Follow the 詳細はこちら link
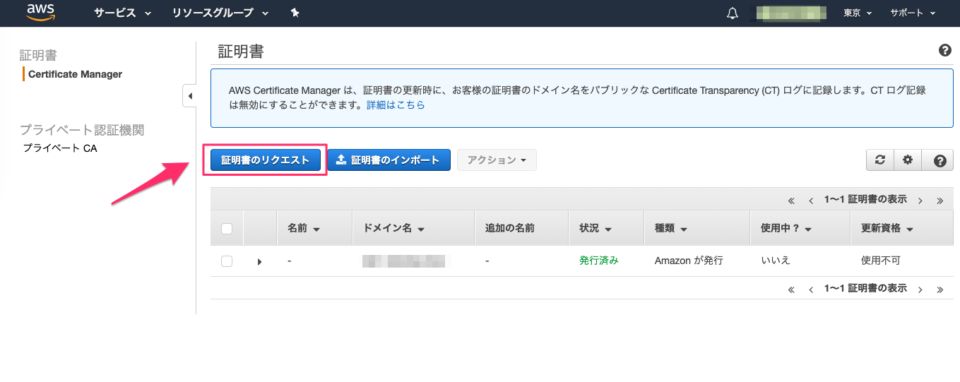 395,105
